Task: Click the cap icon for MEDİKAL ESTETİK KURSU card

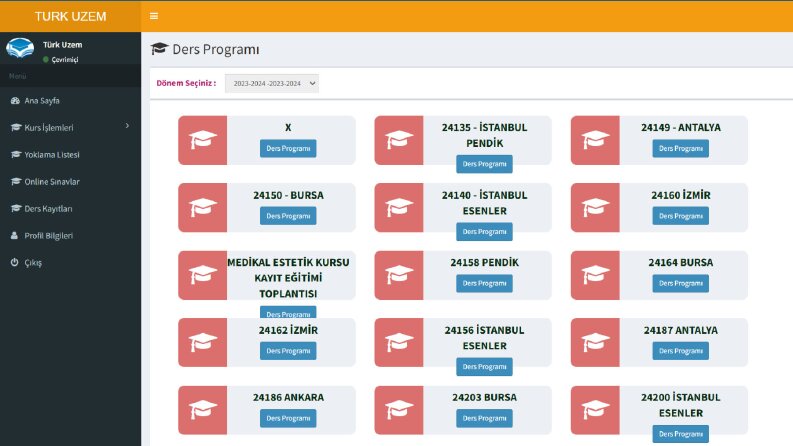Action: pyautogui.click(x=202, y=275)
